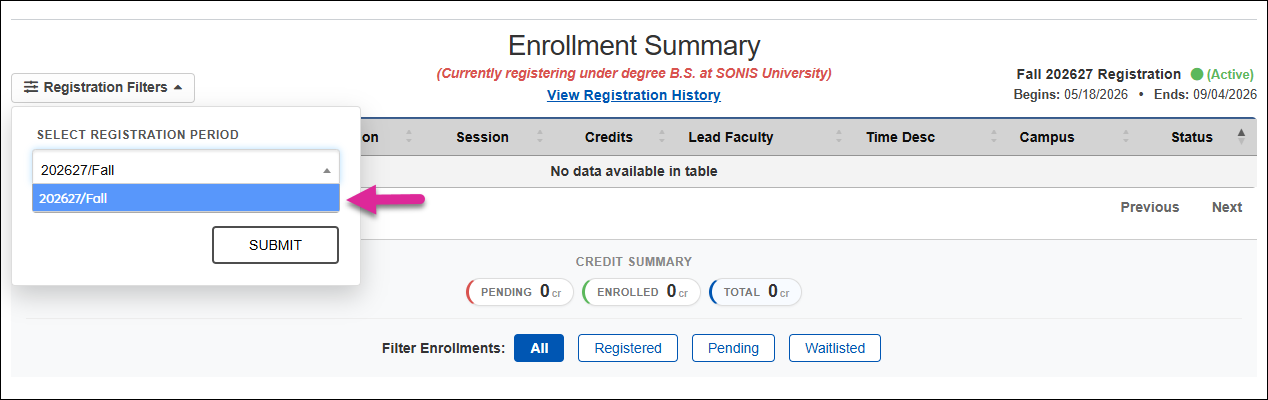Click the filter sliders icon on Registration Filters

click(x=31, y=88)
